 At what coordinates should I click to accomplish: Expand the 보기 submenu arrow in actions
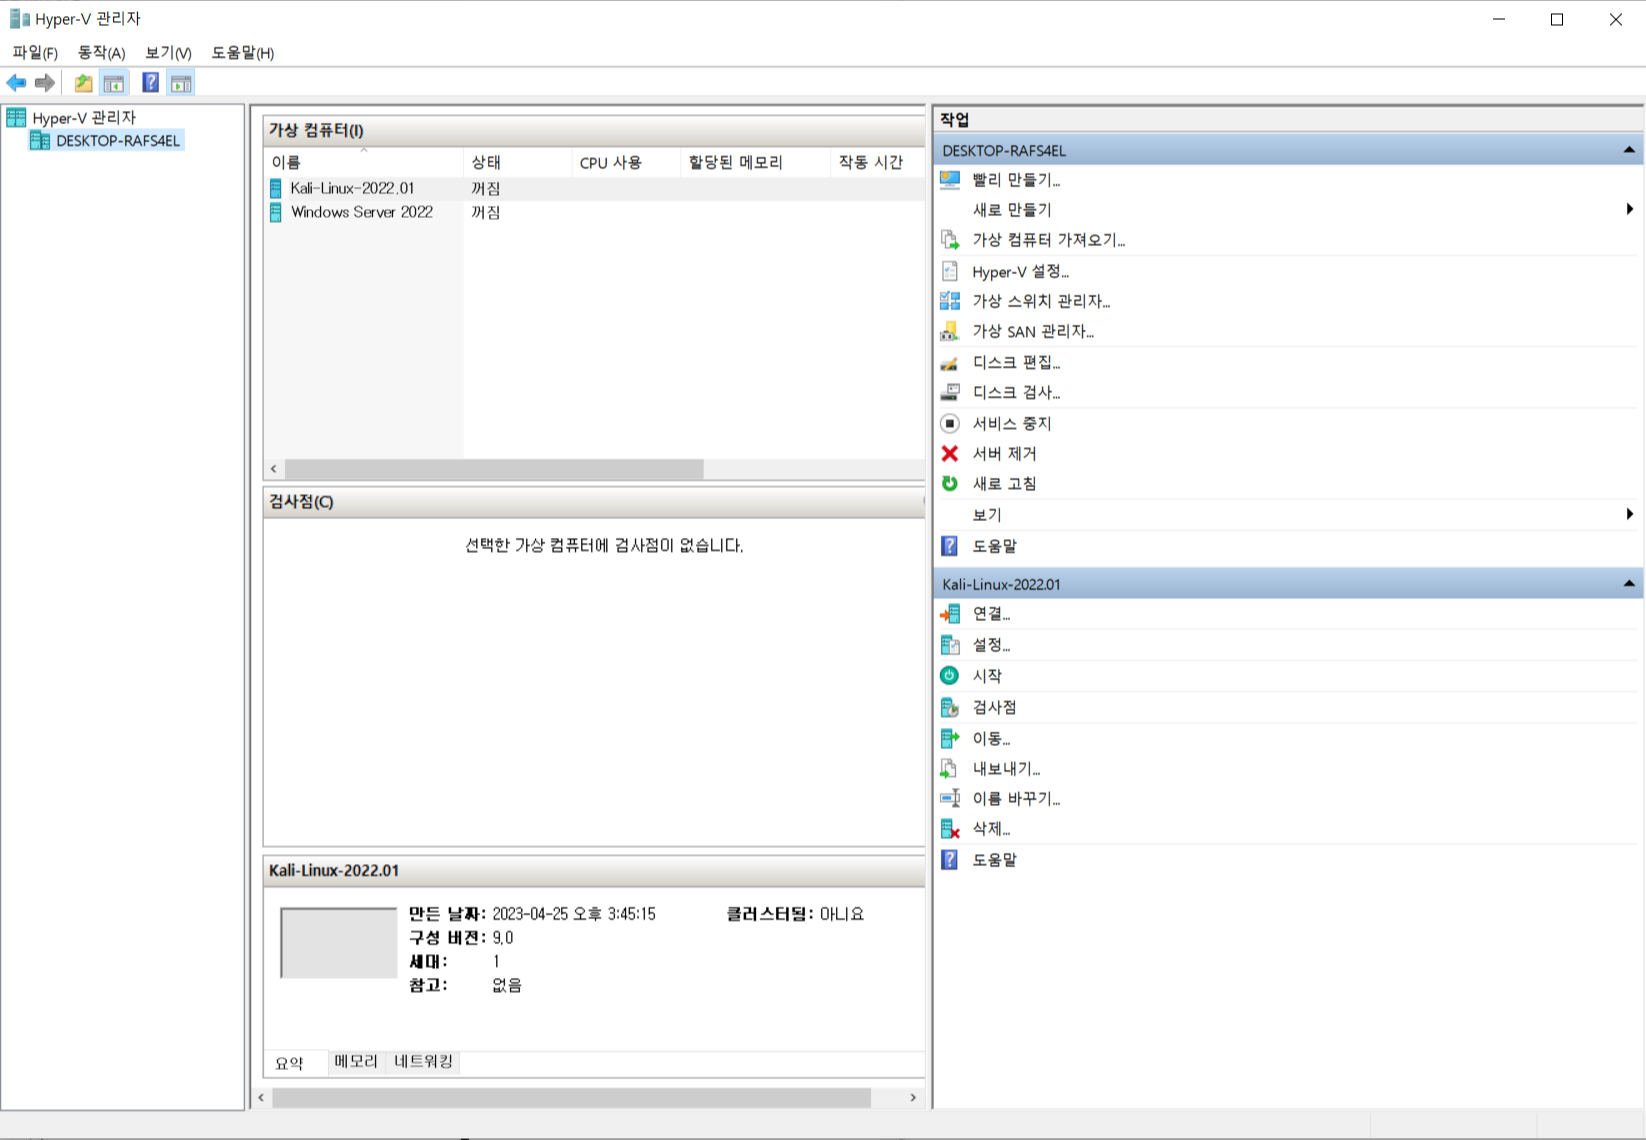point(1630,514)
